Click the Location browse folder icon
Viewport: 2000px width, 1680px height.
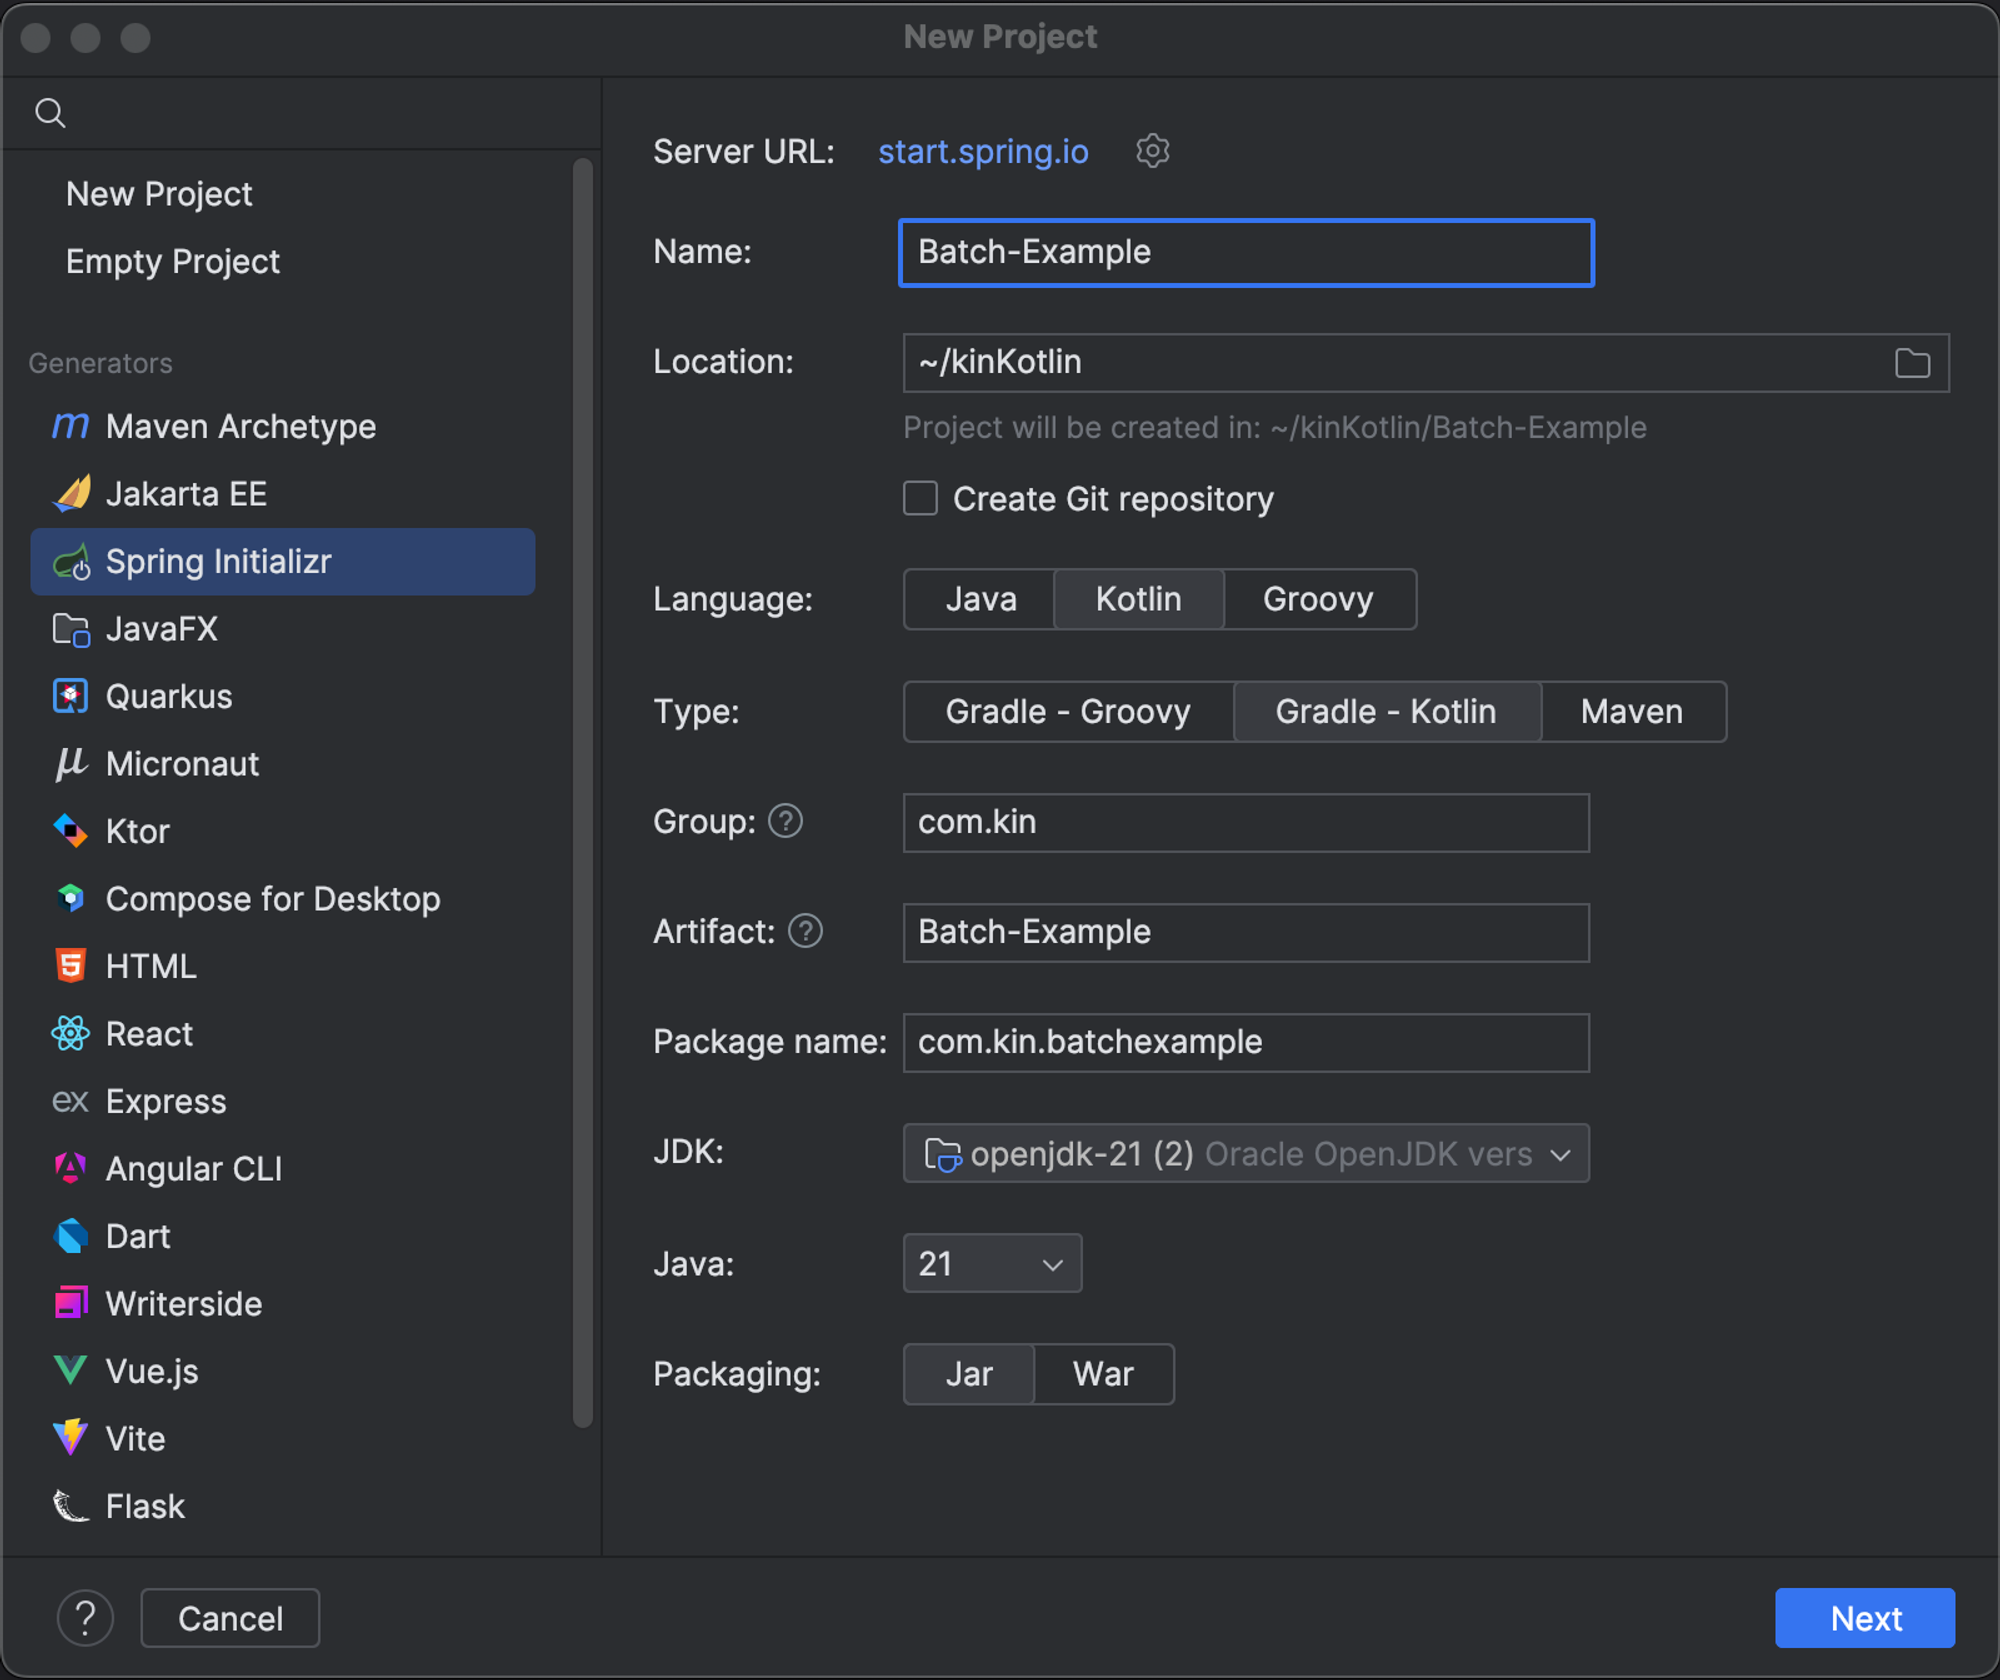pyautogui.click(x=1911, y=363)
